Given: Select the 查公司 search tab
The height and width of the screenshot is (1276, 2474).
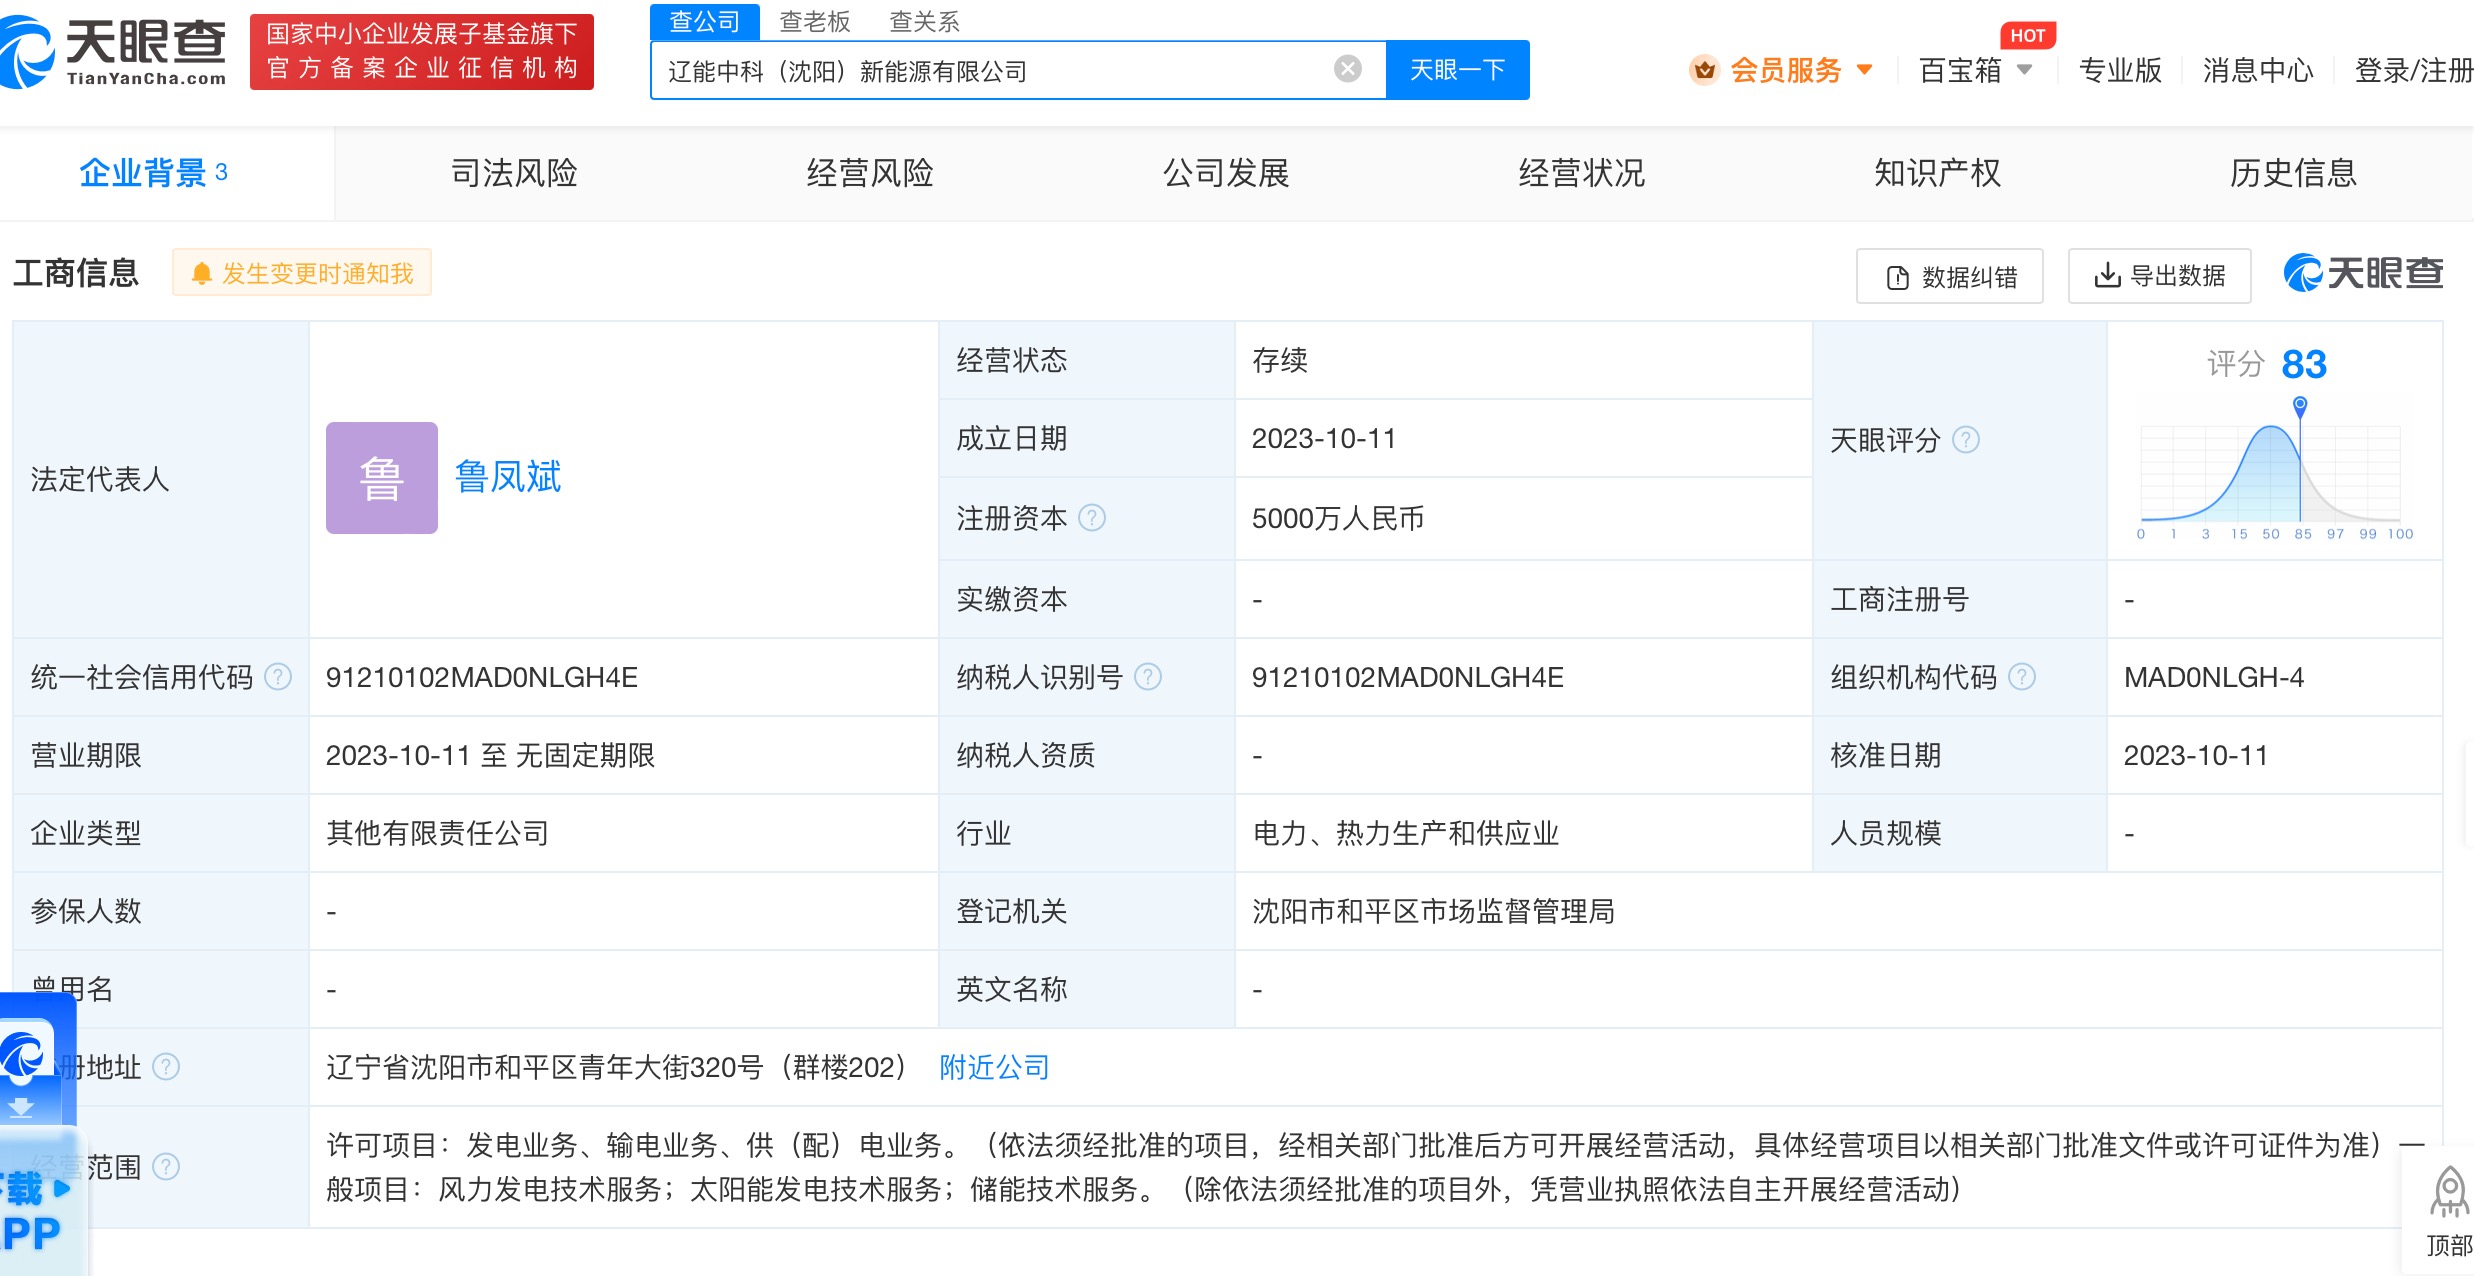Looking at the screenshot, I should tap(705, 21).
